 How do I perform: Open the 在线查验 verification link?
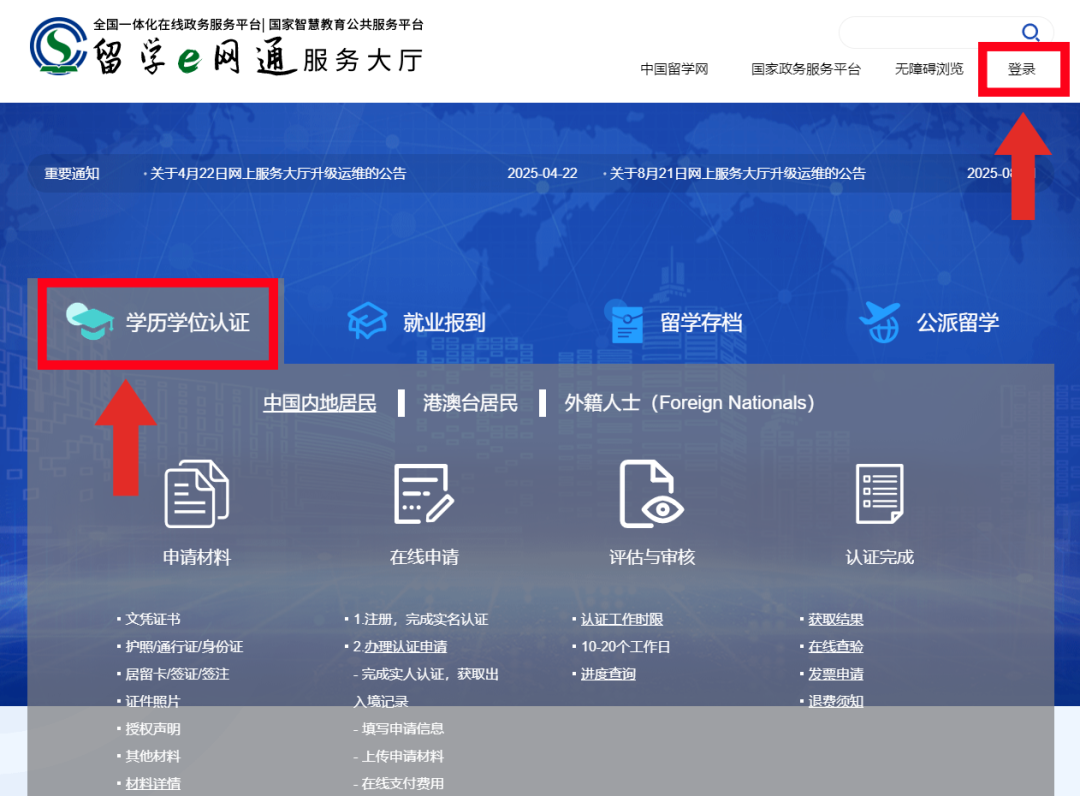tap(836, 646)
